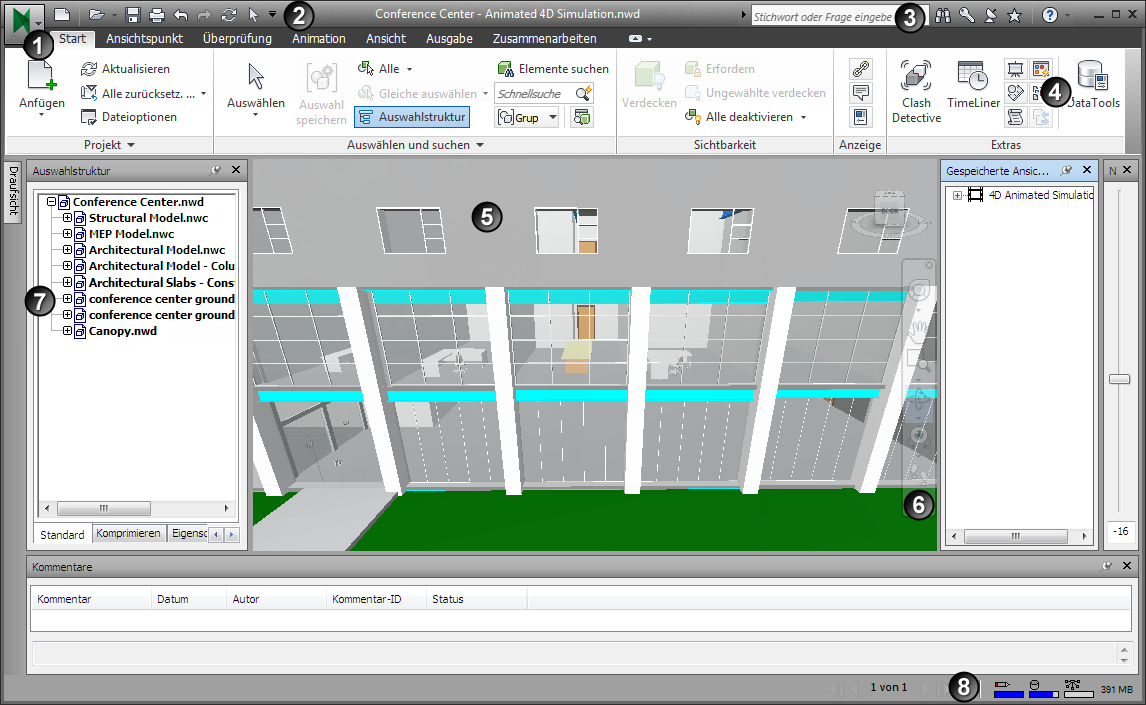The width and height of the screenshot is (1146, 705).
Task: Open TimeLiner
Action: (974, 86)
